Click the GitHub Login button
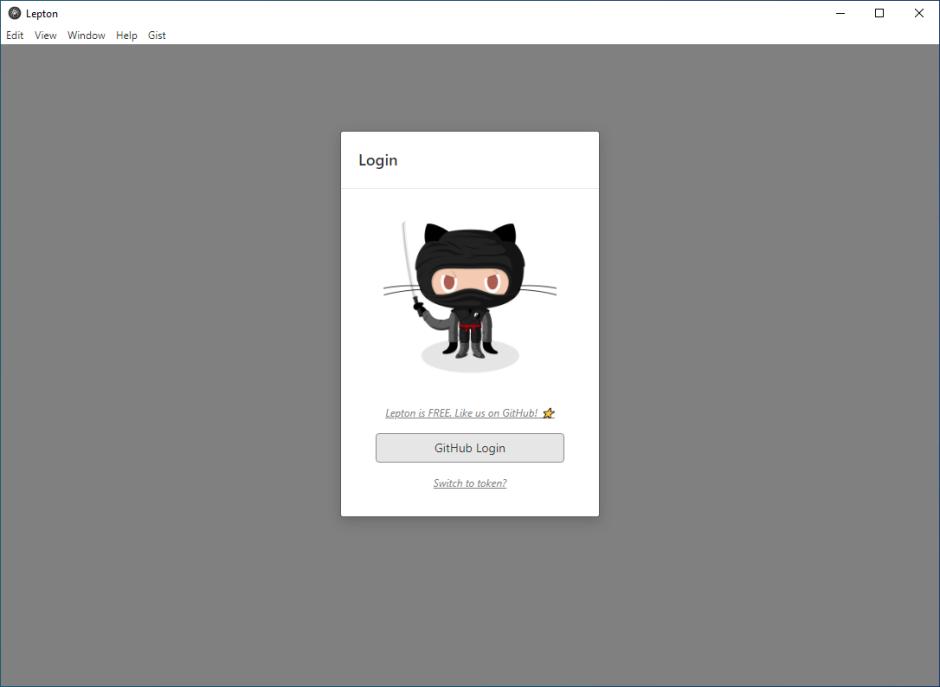The width and height of the screenshot is (940, 687). tap(470, 448)
